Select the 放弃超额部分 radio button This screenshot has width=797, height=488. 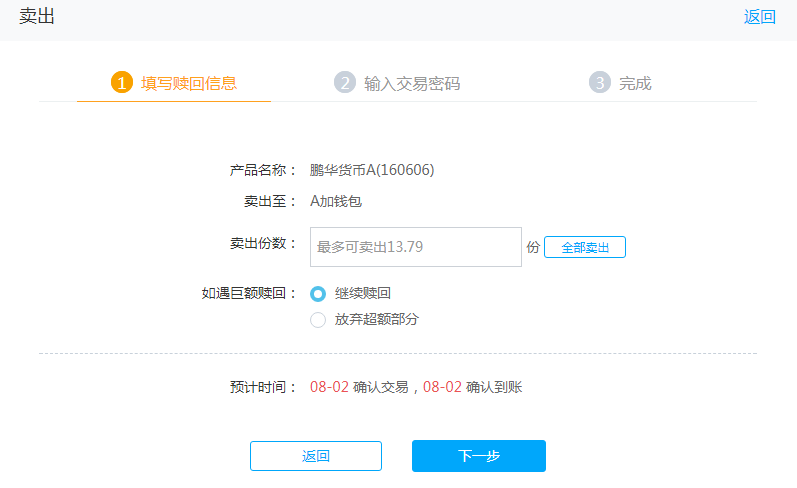pyautogui.click(x=318, y=320)
